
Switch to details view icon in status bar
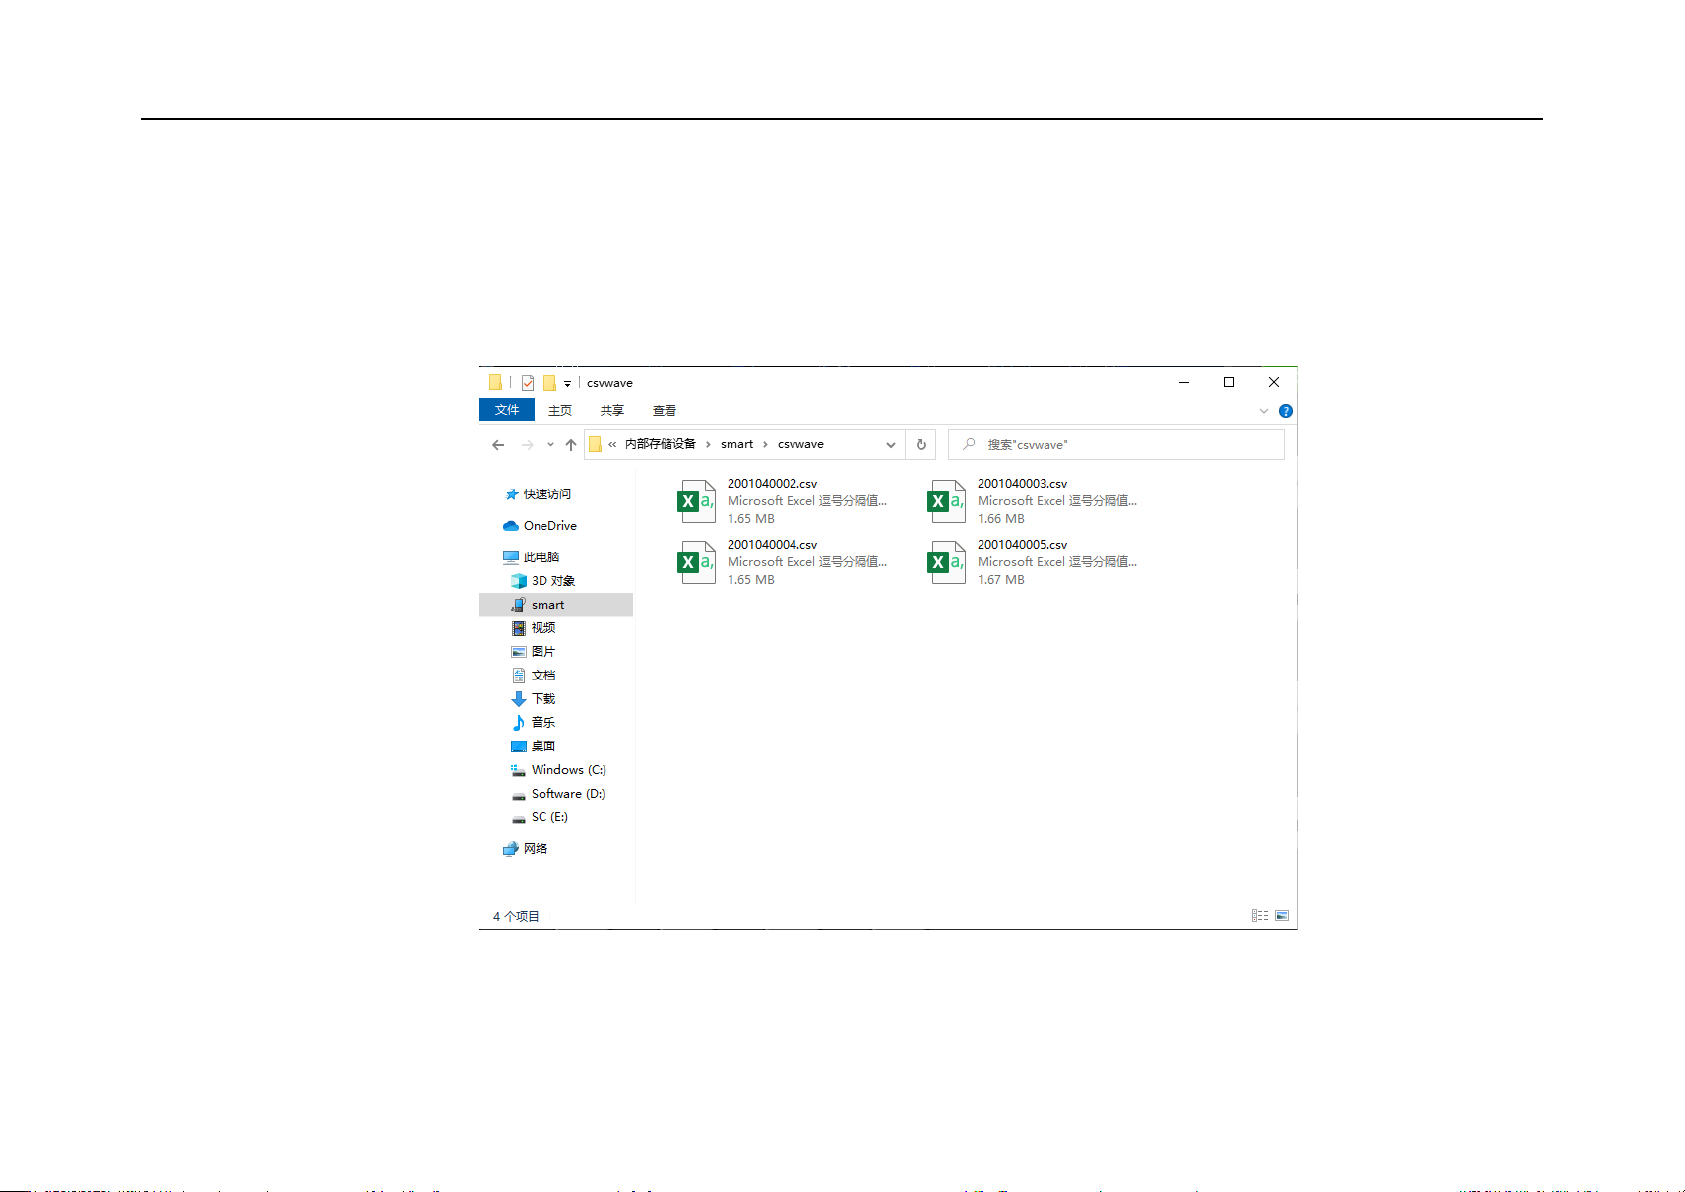pos(1260,916)
